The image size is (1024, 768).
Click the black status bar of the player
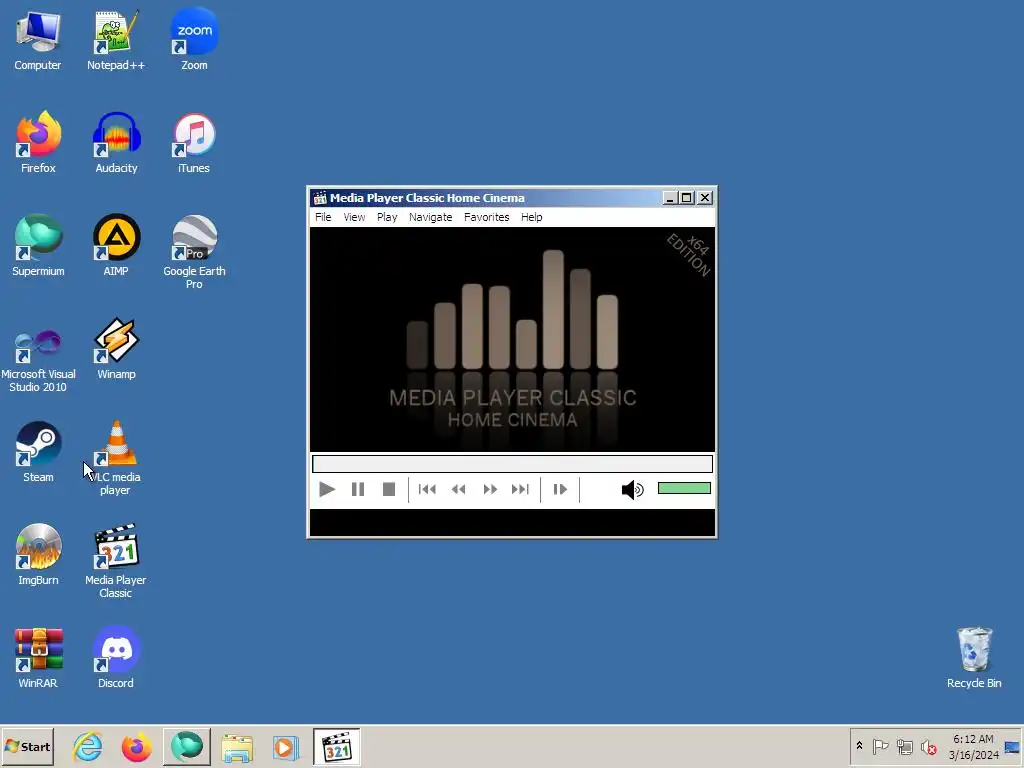[x=512, y=522]
